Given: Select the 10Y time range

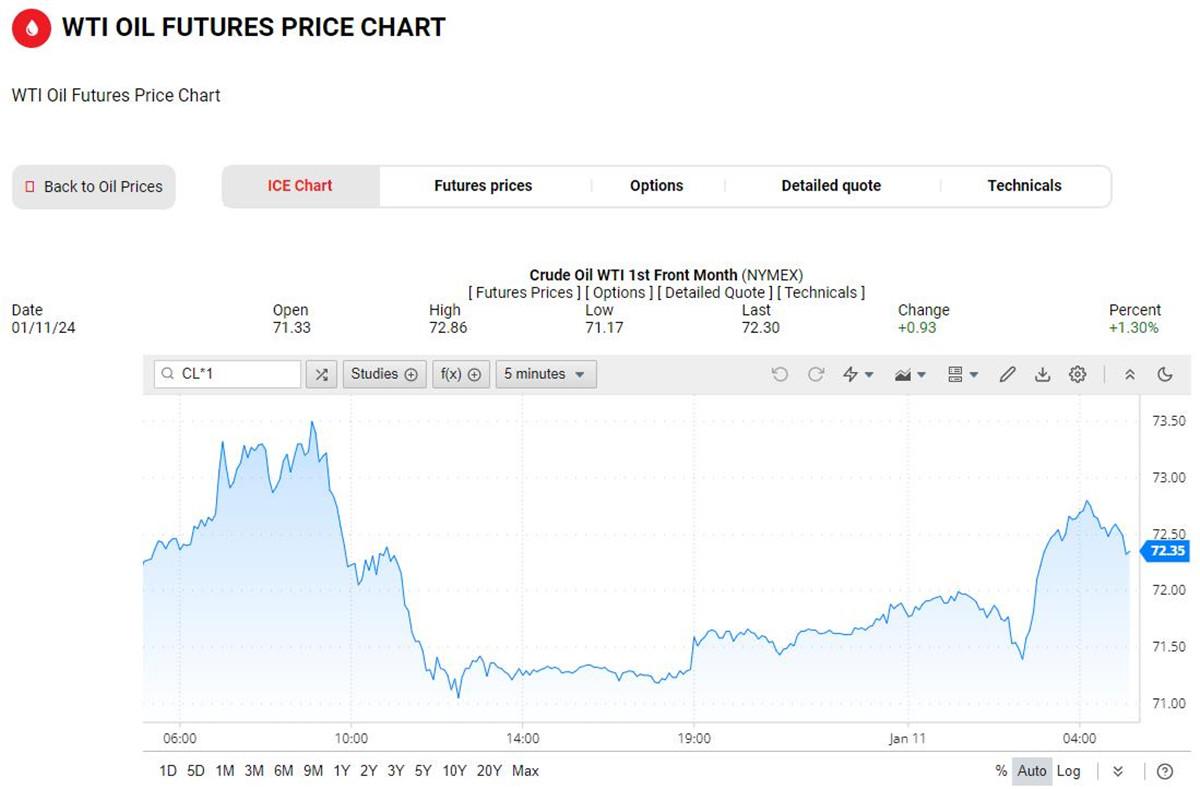Looking at the screenshot, I should point(454,771).
